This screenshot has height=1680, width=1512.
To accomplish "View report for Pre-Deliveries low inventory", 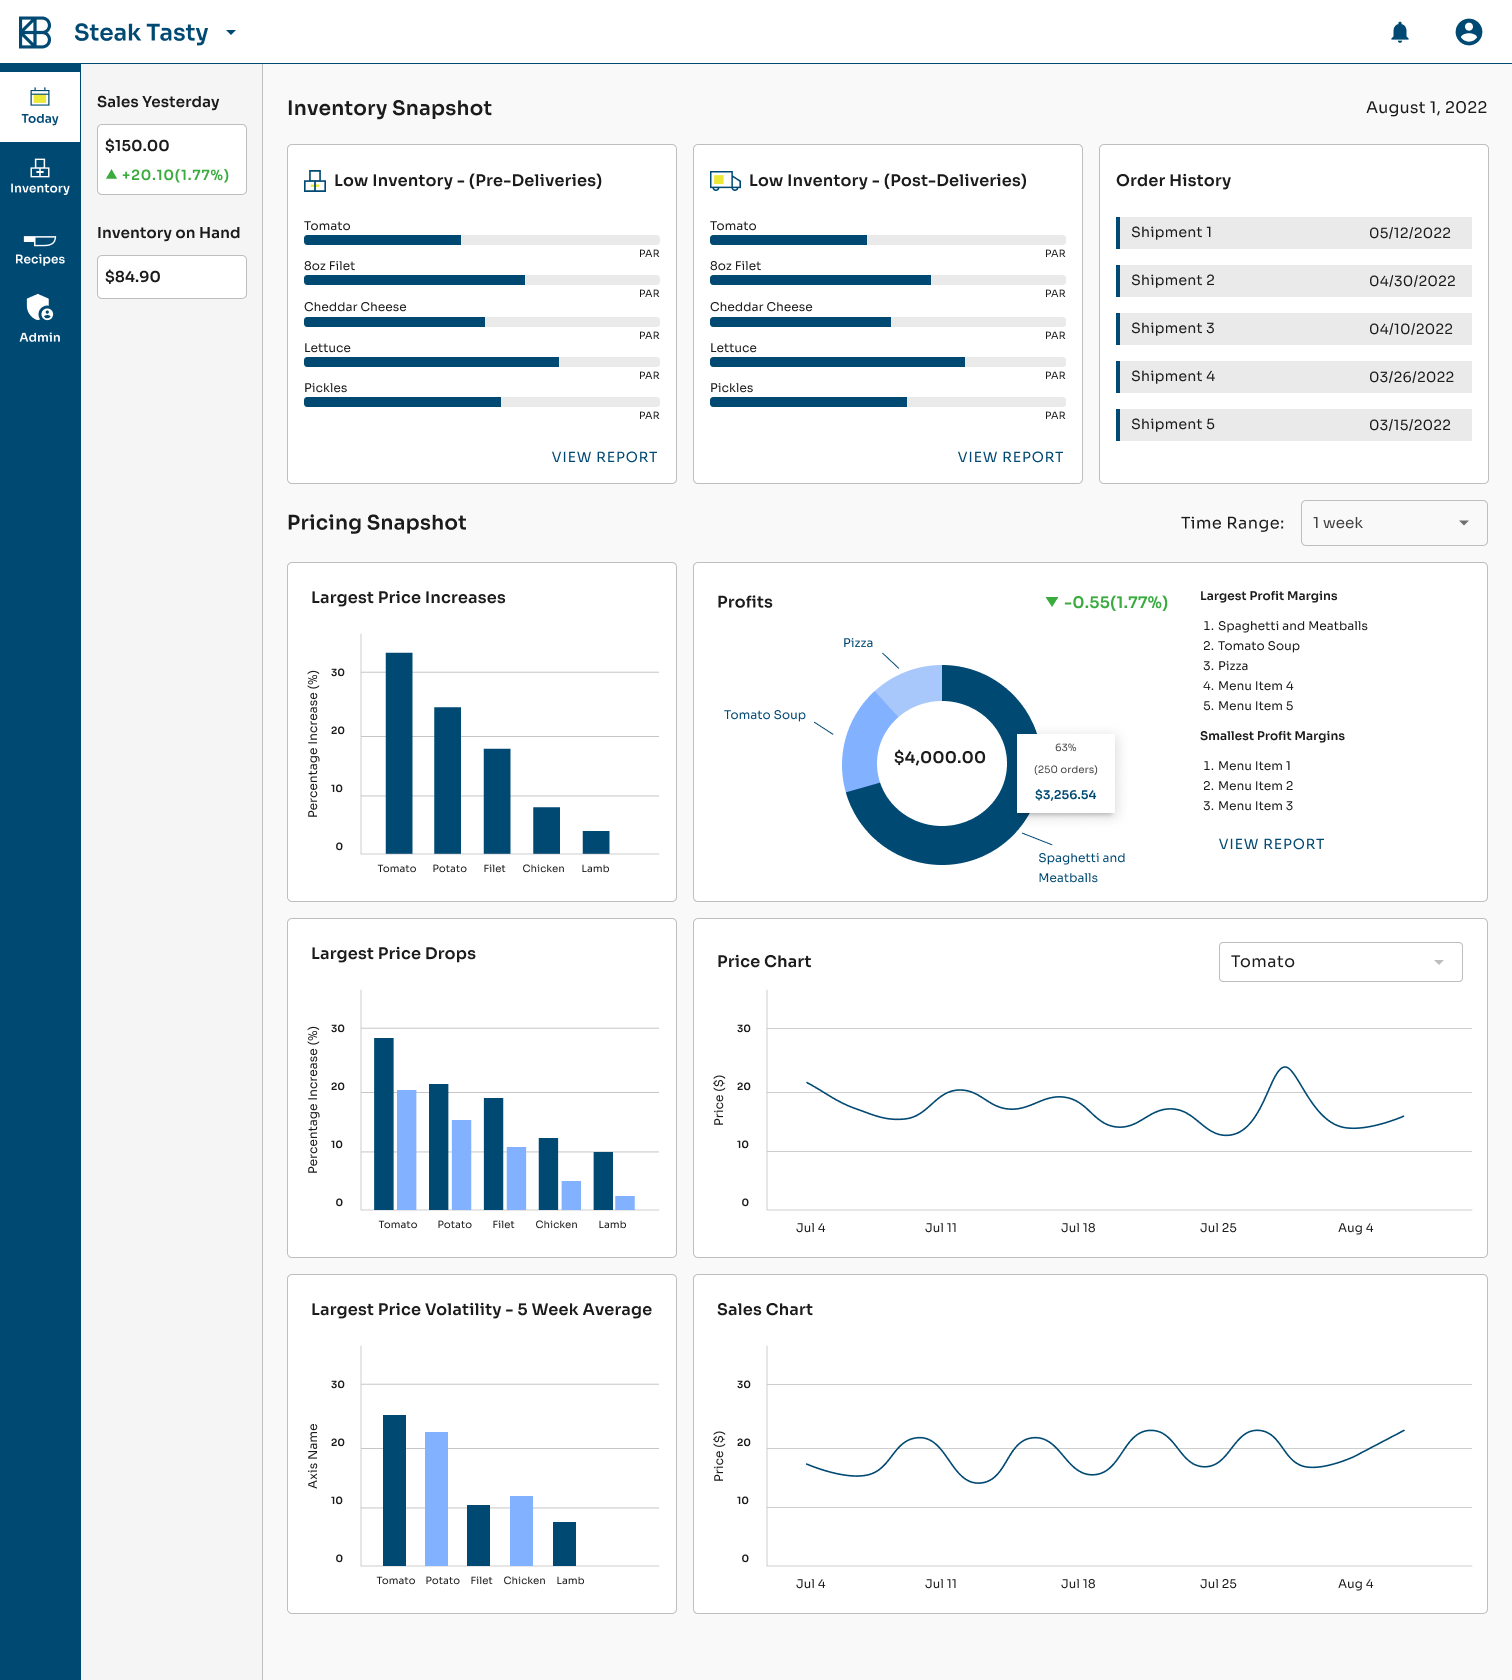I will (604, 457).
